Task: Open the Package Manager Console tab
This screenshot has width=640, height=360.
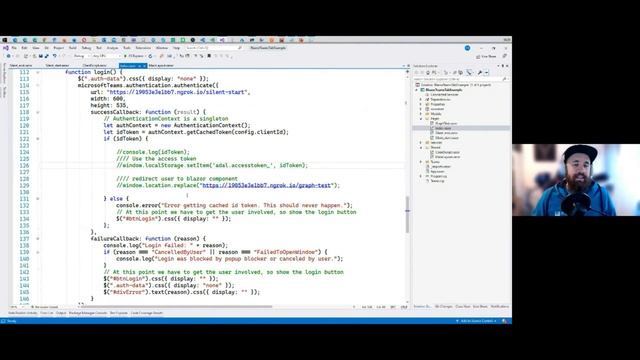Action: [x=88, y=313]
